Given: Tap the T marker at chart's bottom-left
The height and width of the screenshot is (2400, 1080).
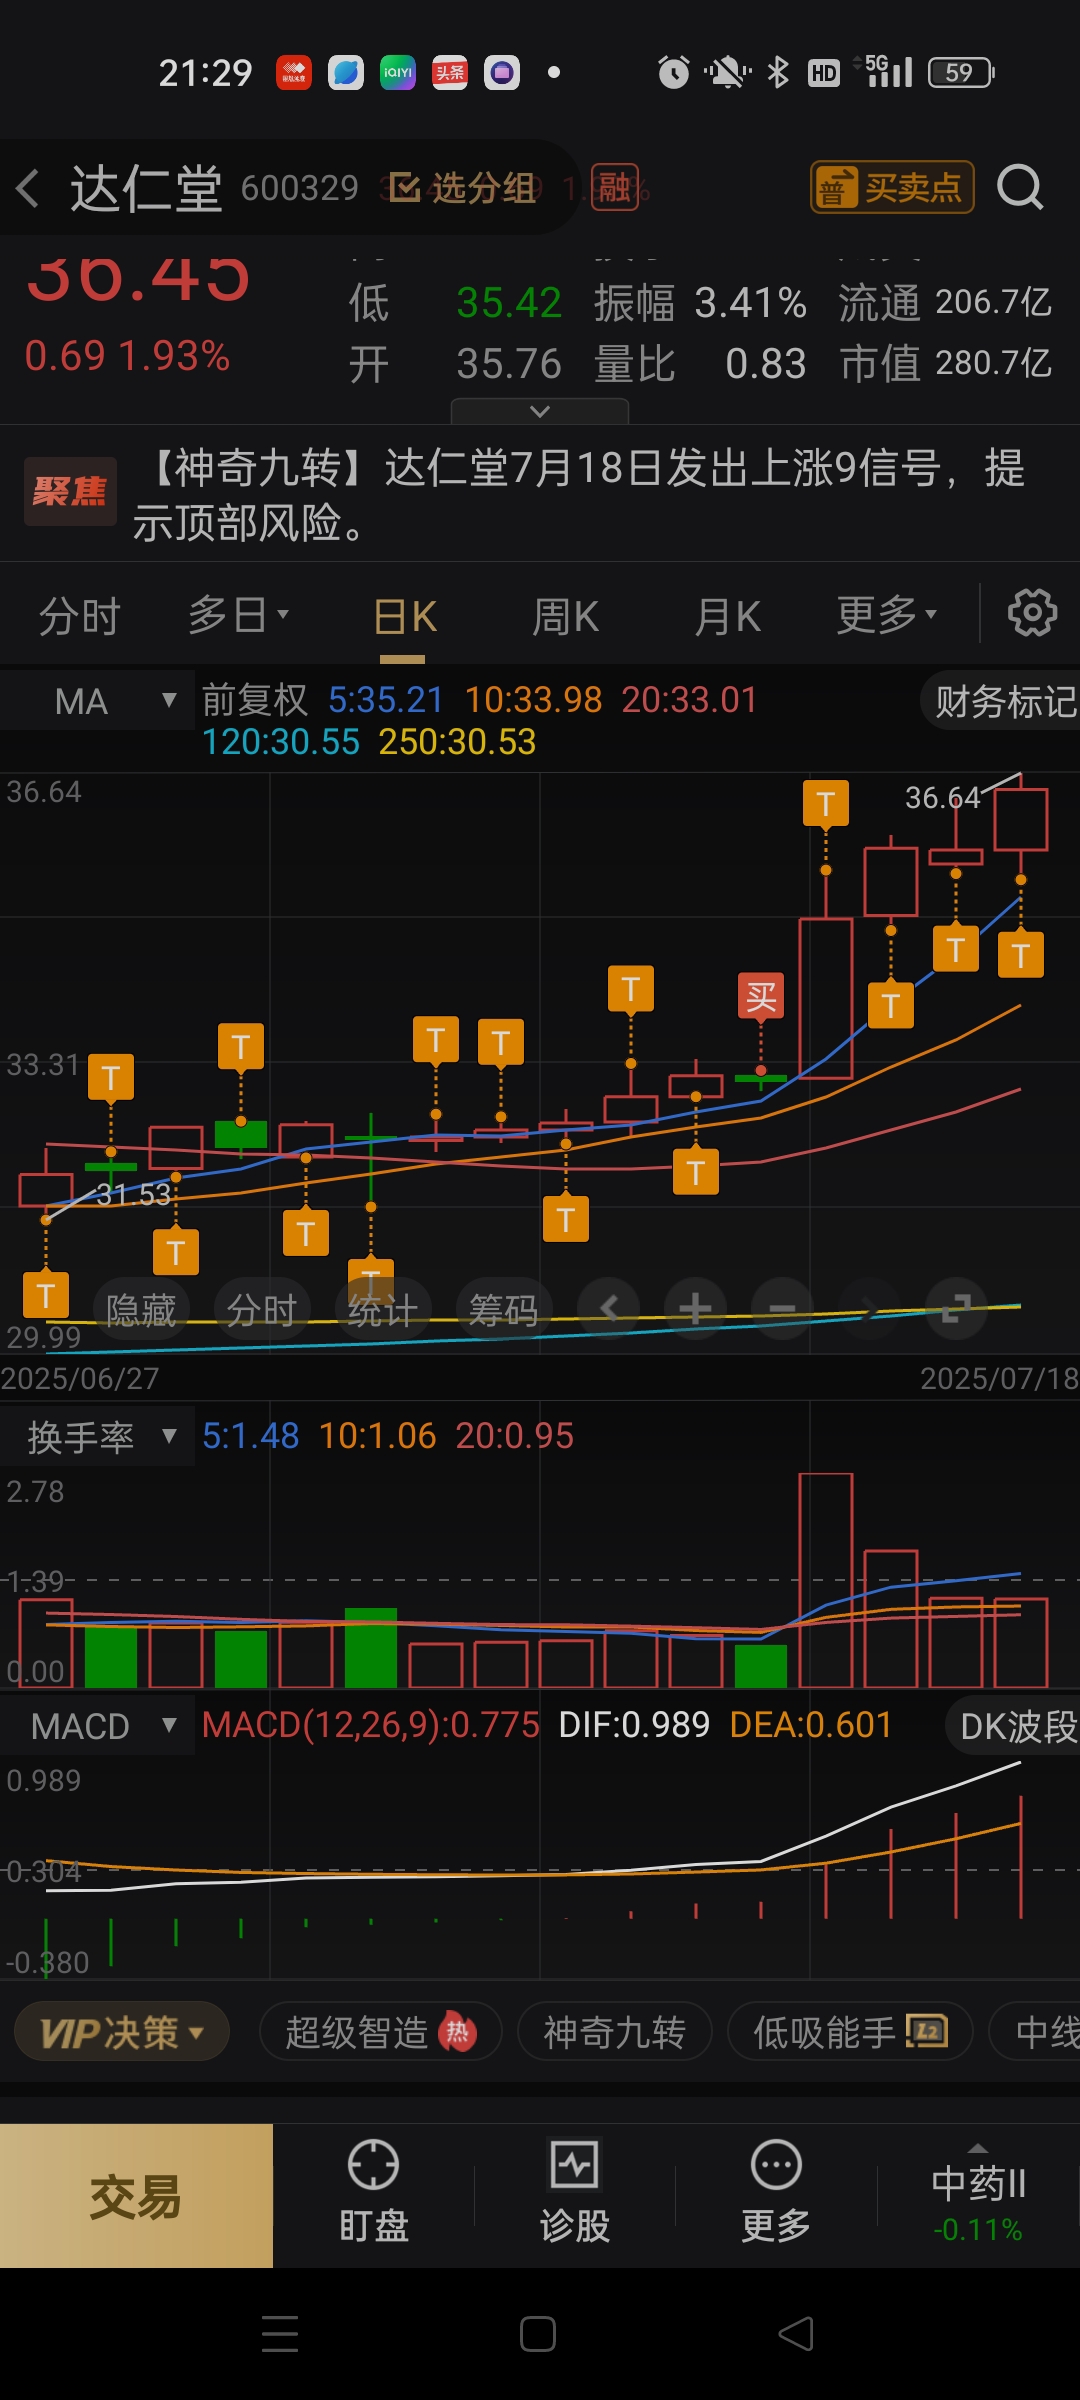Looking at the screenshot, I should 46,1295.
